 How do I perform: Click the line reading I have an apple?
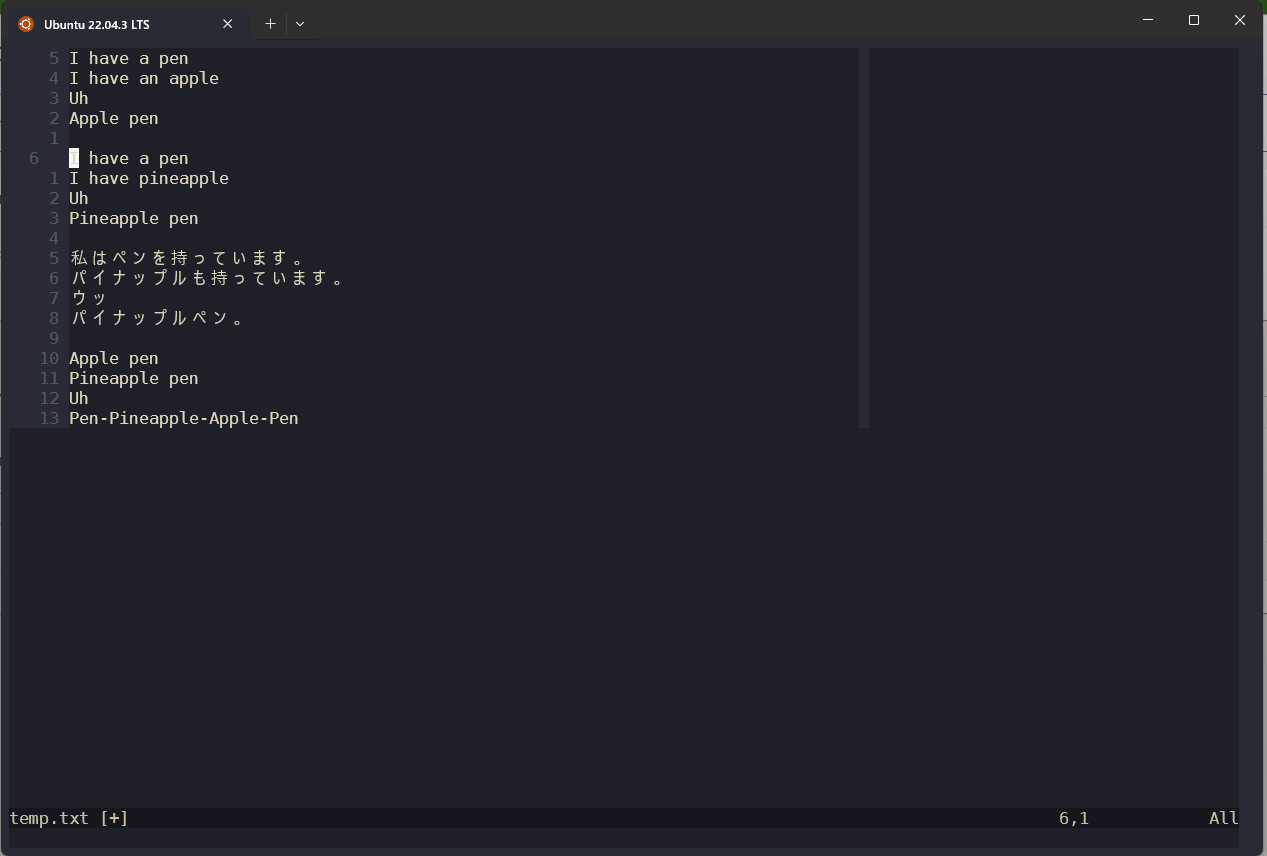(x=144, y=78)
